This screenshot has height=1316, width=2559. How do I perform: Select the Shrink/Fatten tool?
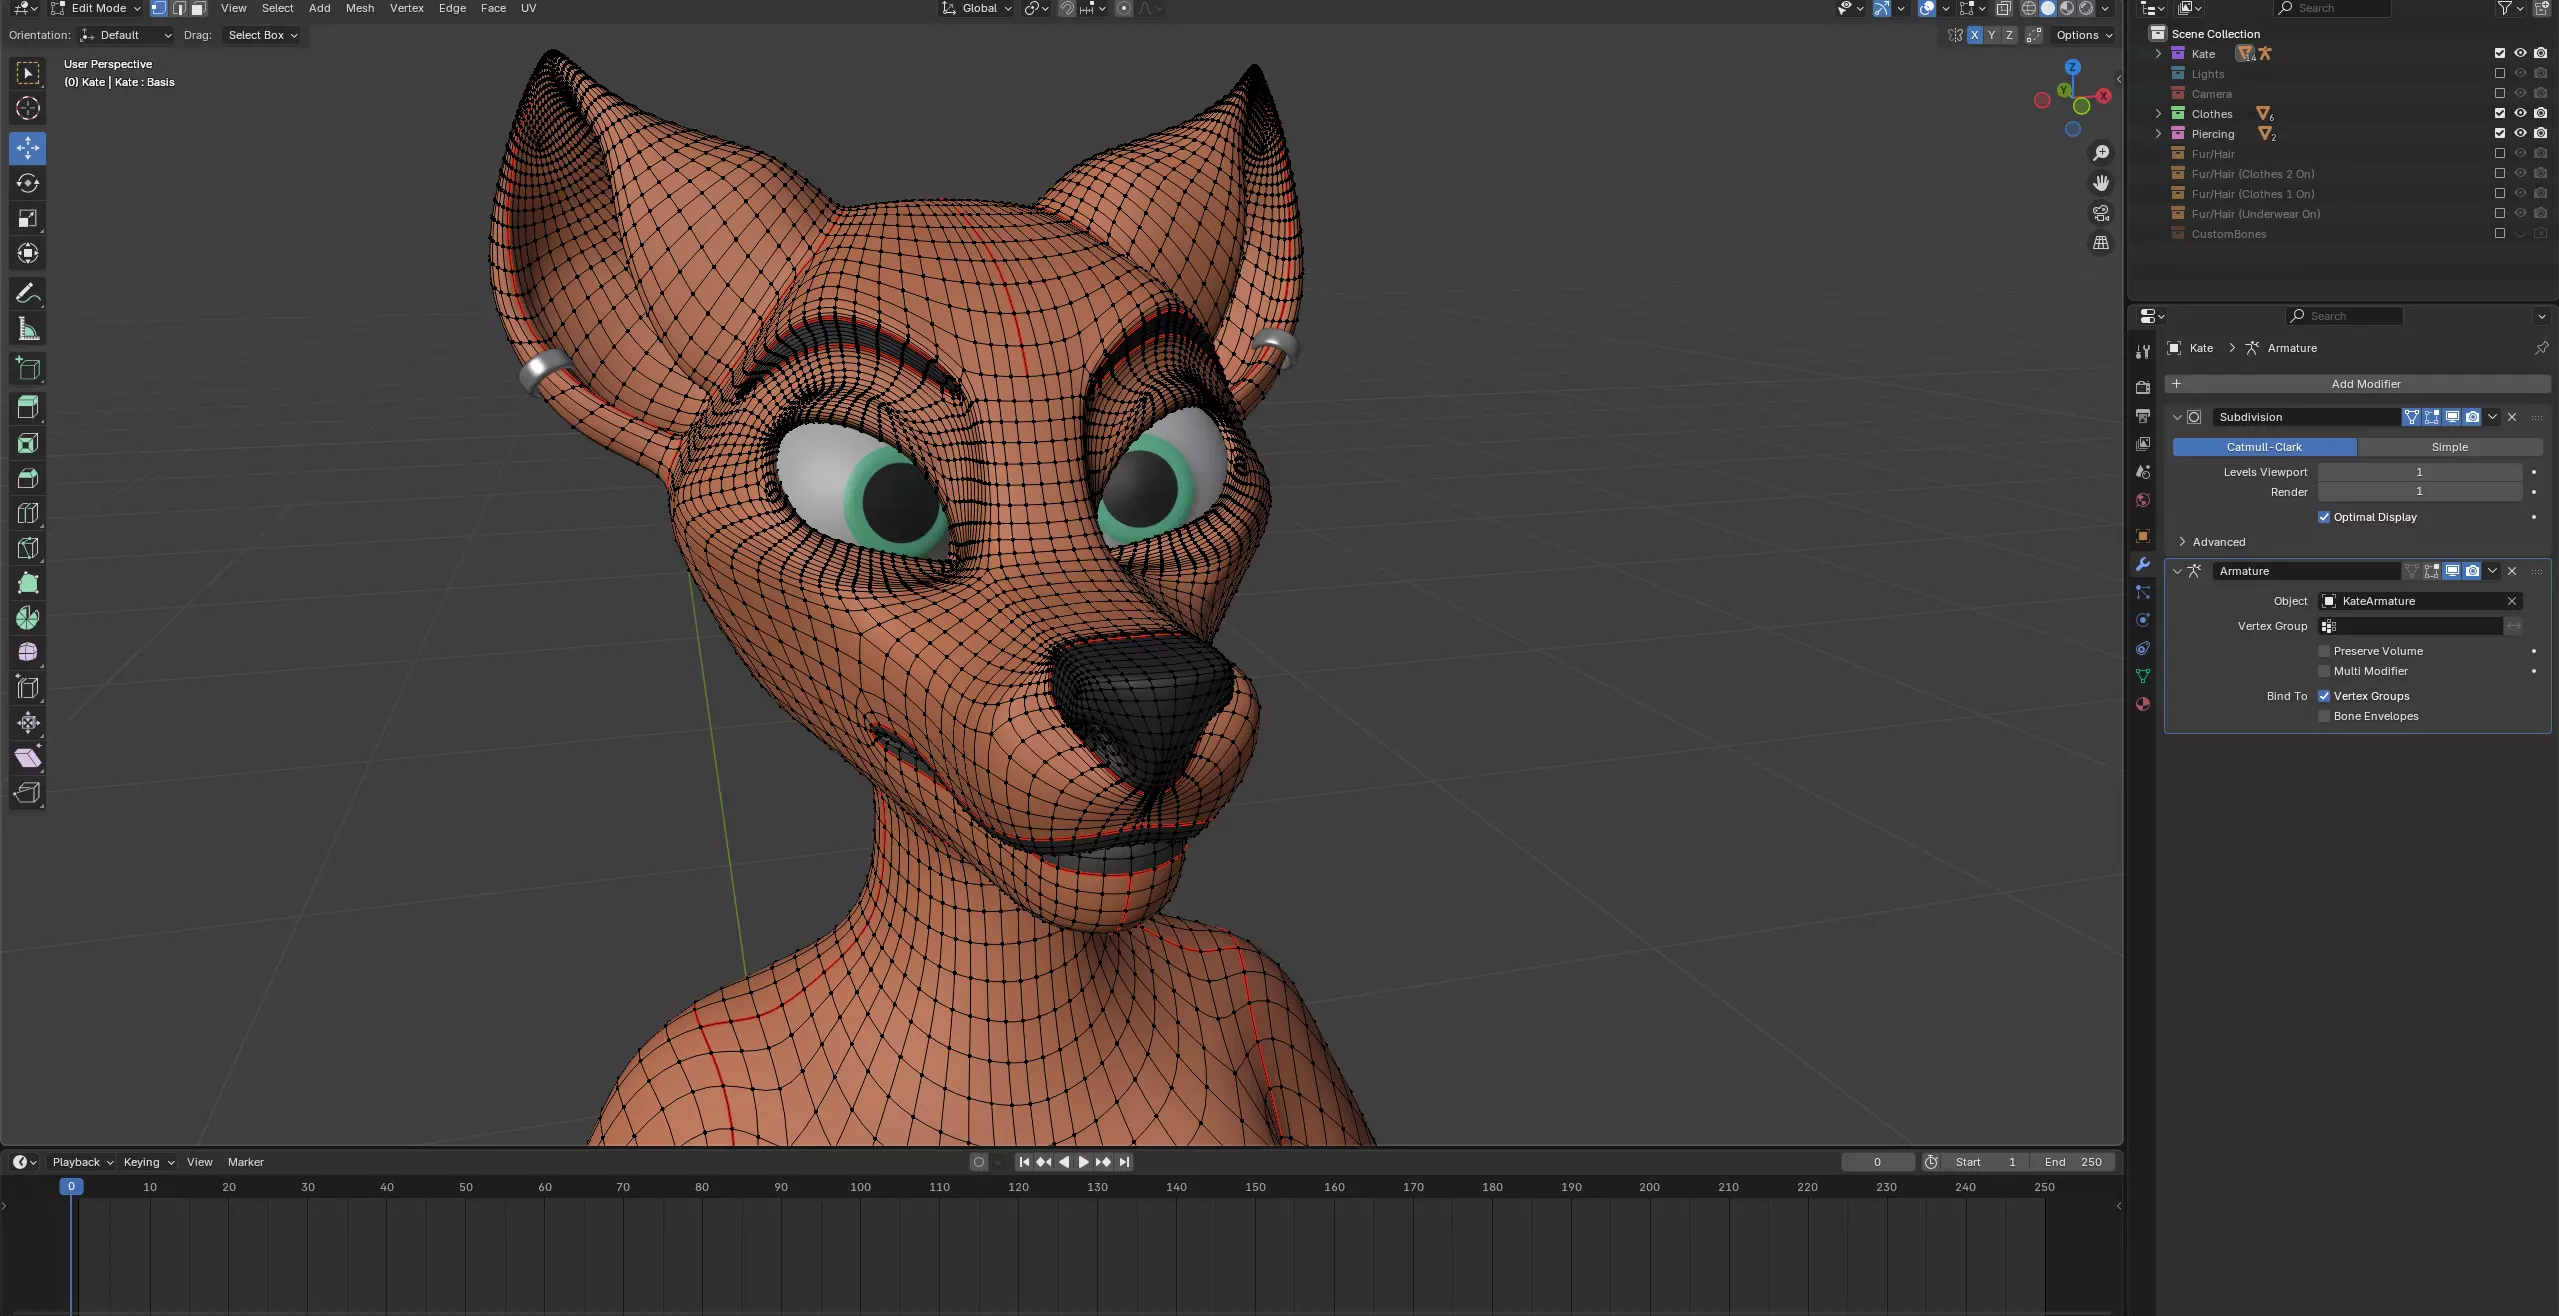tap(28, 723)
